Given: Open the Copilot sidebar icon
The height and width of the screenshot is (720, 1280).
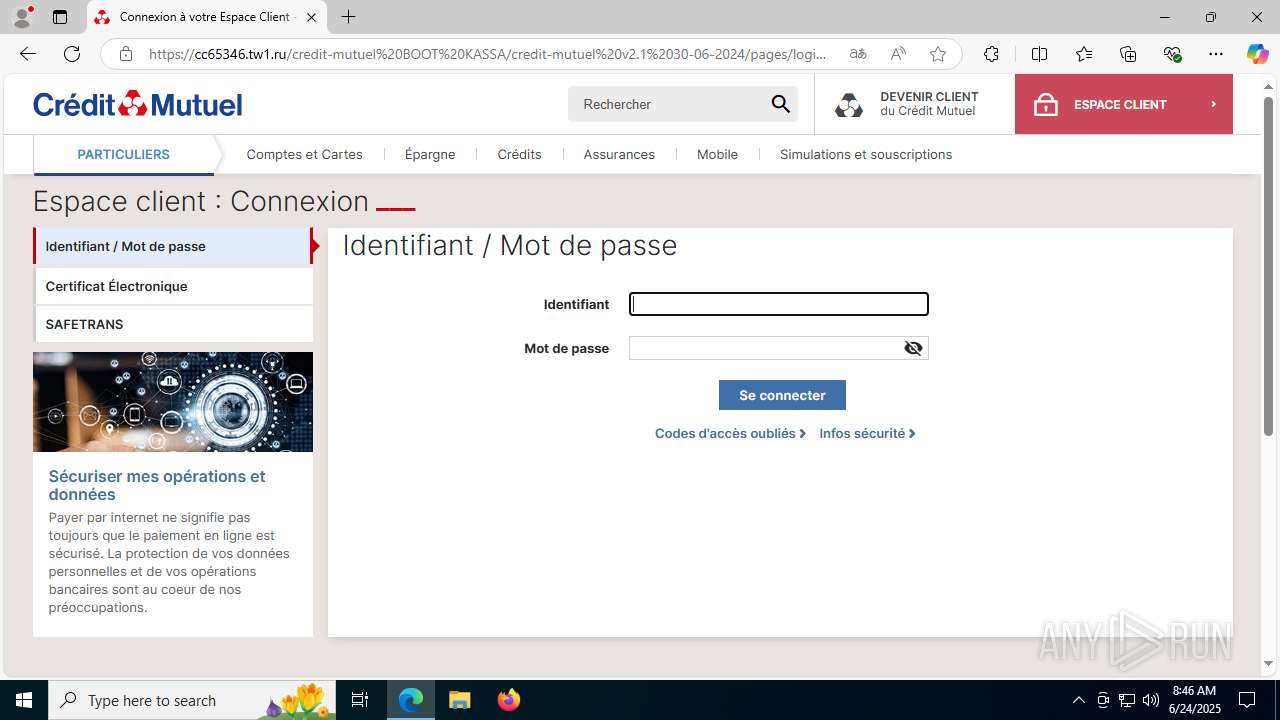Looking at the screenshot, I should [1257, 54].
